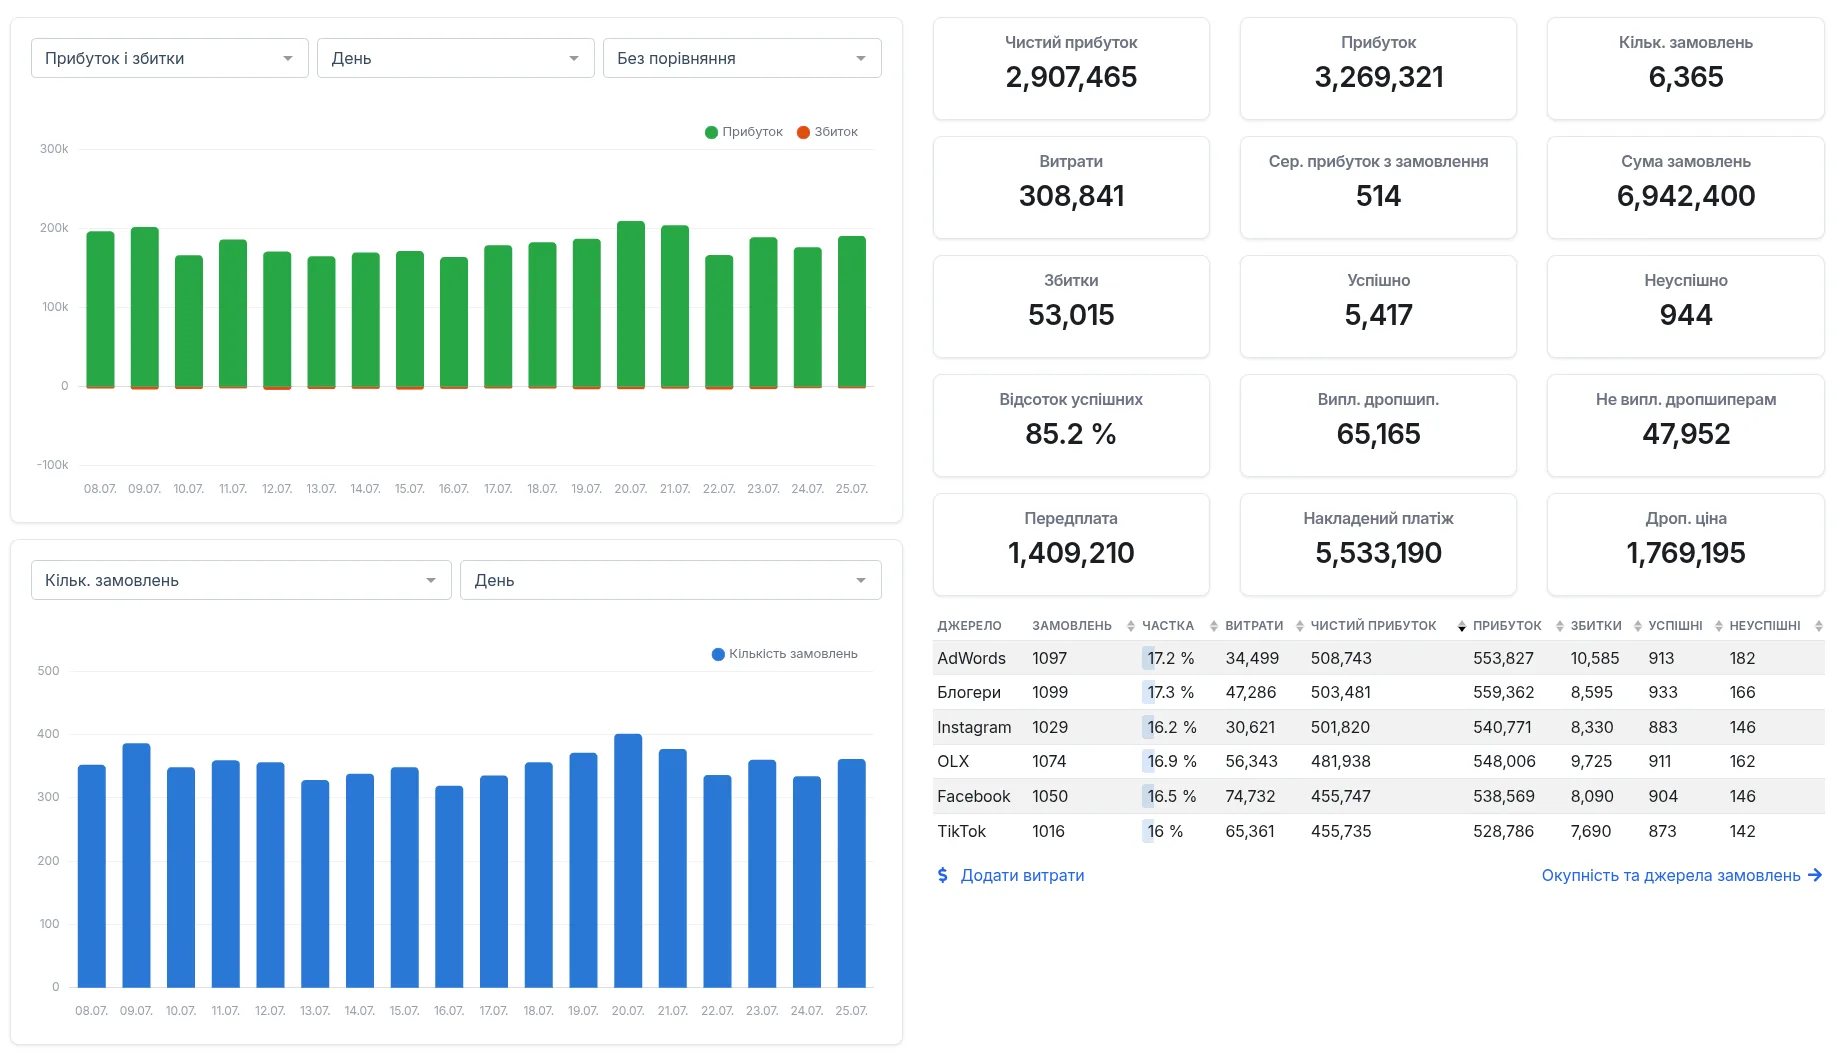Click the ДЖЕРЕЛО column header
This screenshot has height=1062, width=1842.
969,626
